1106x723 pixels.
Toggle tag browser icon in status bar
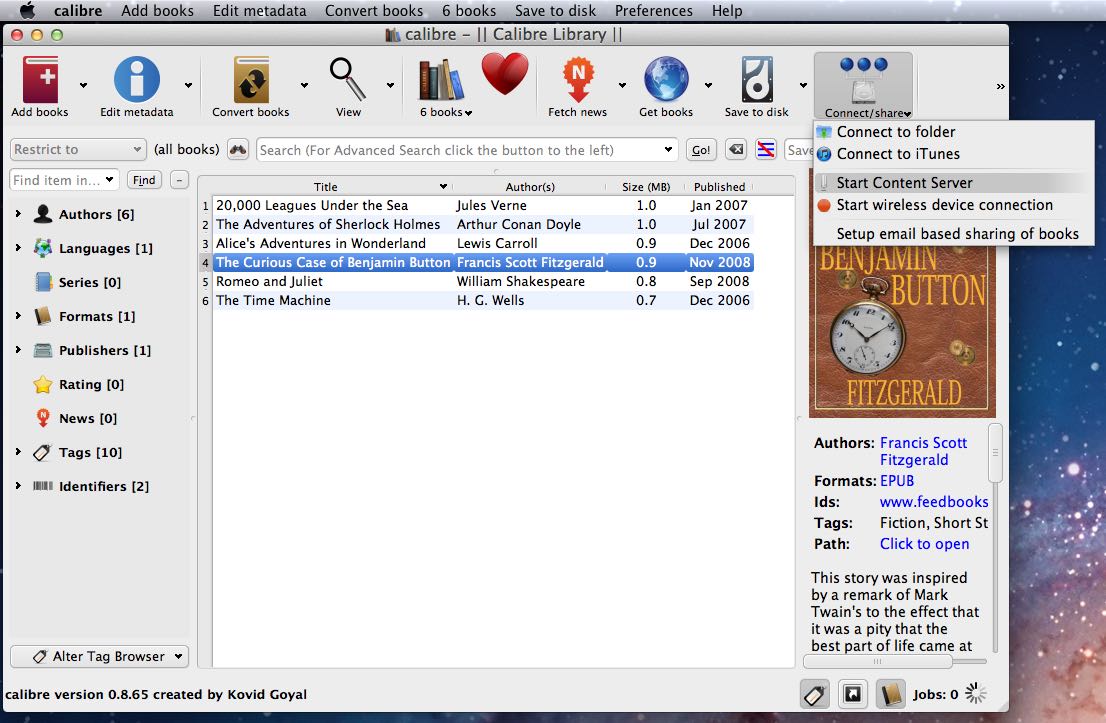(x=814, y=695)
